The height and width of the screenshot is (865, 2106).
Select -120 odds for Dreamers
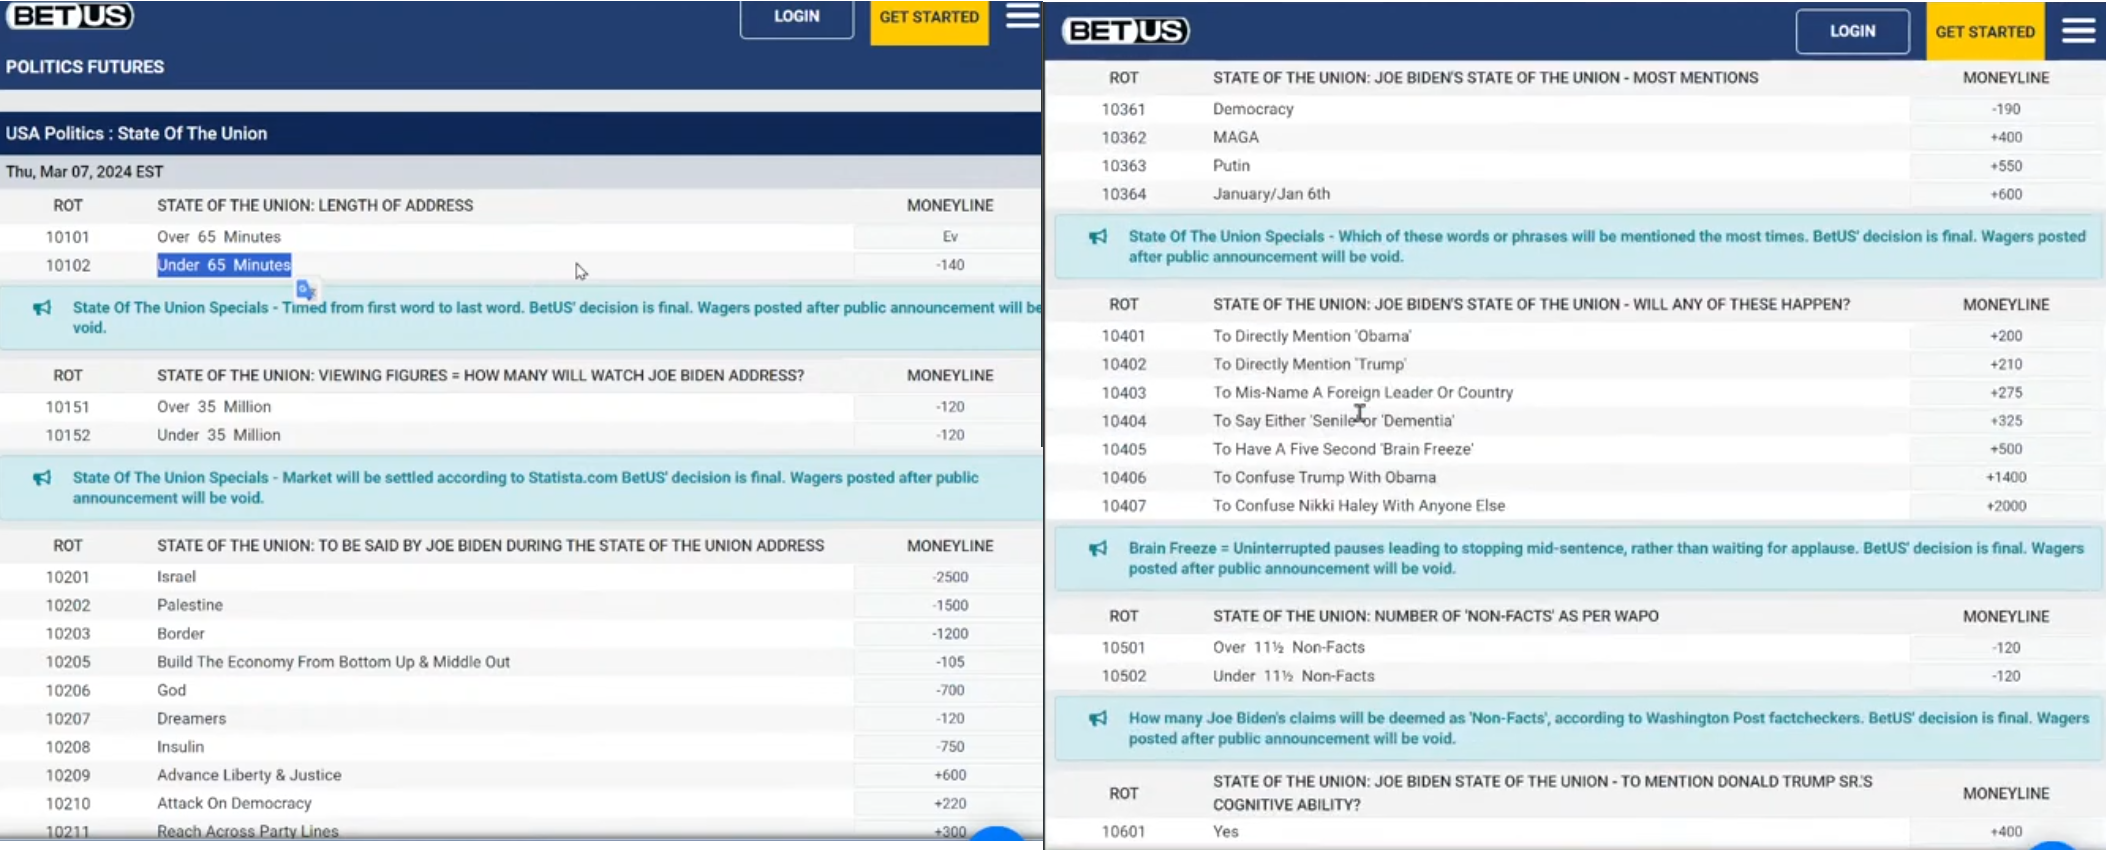(949, 718)
